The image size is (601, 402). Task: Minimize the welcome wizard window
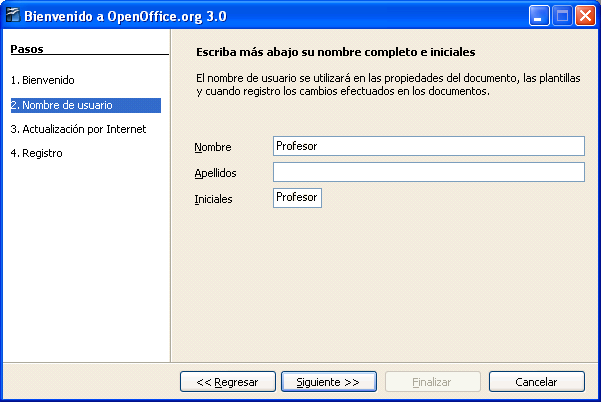coord(540,16)
